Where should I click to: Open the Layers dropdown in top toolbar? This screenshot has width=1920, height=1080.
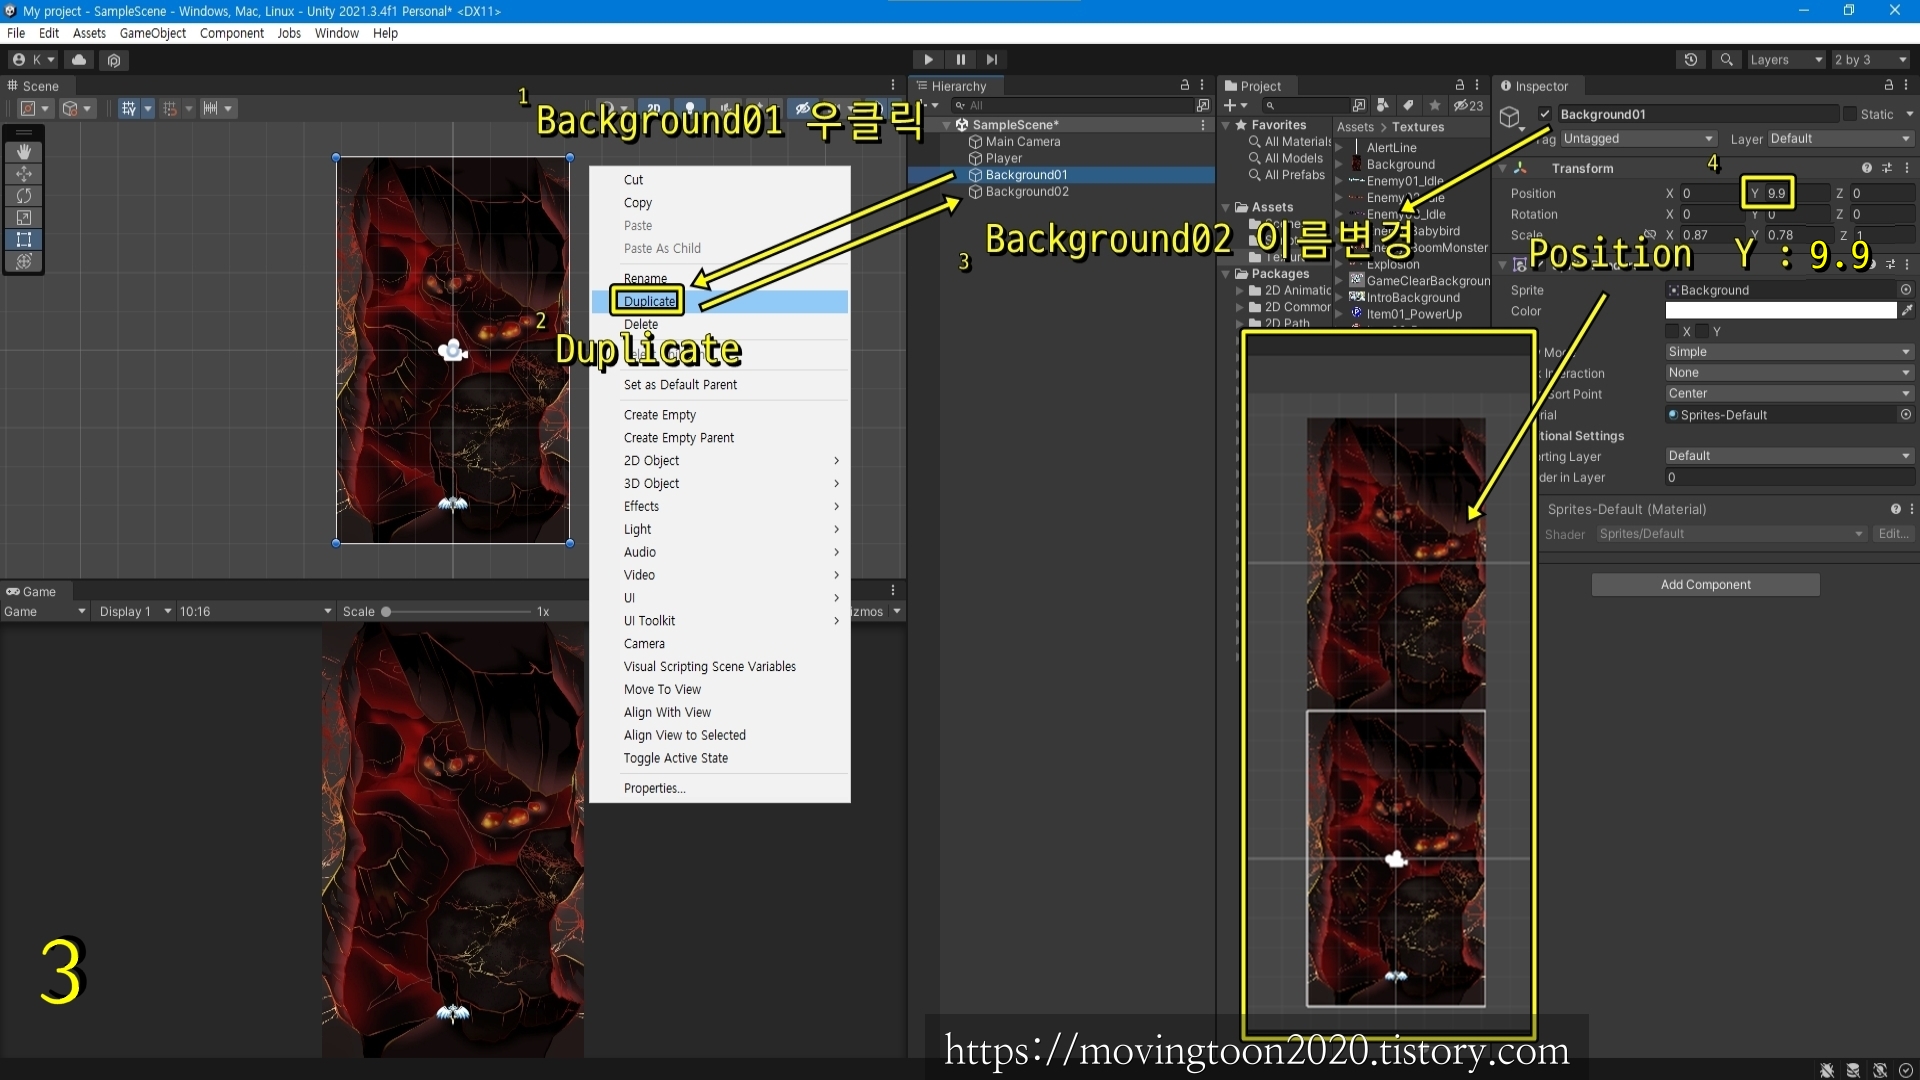coord(1786,60)
